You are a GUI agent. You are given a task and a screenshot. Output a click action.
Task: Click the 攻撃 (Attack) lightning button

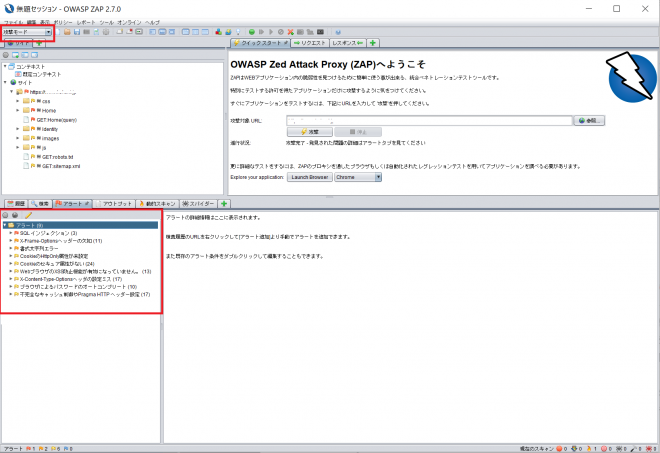(309, 132)
